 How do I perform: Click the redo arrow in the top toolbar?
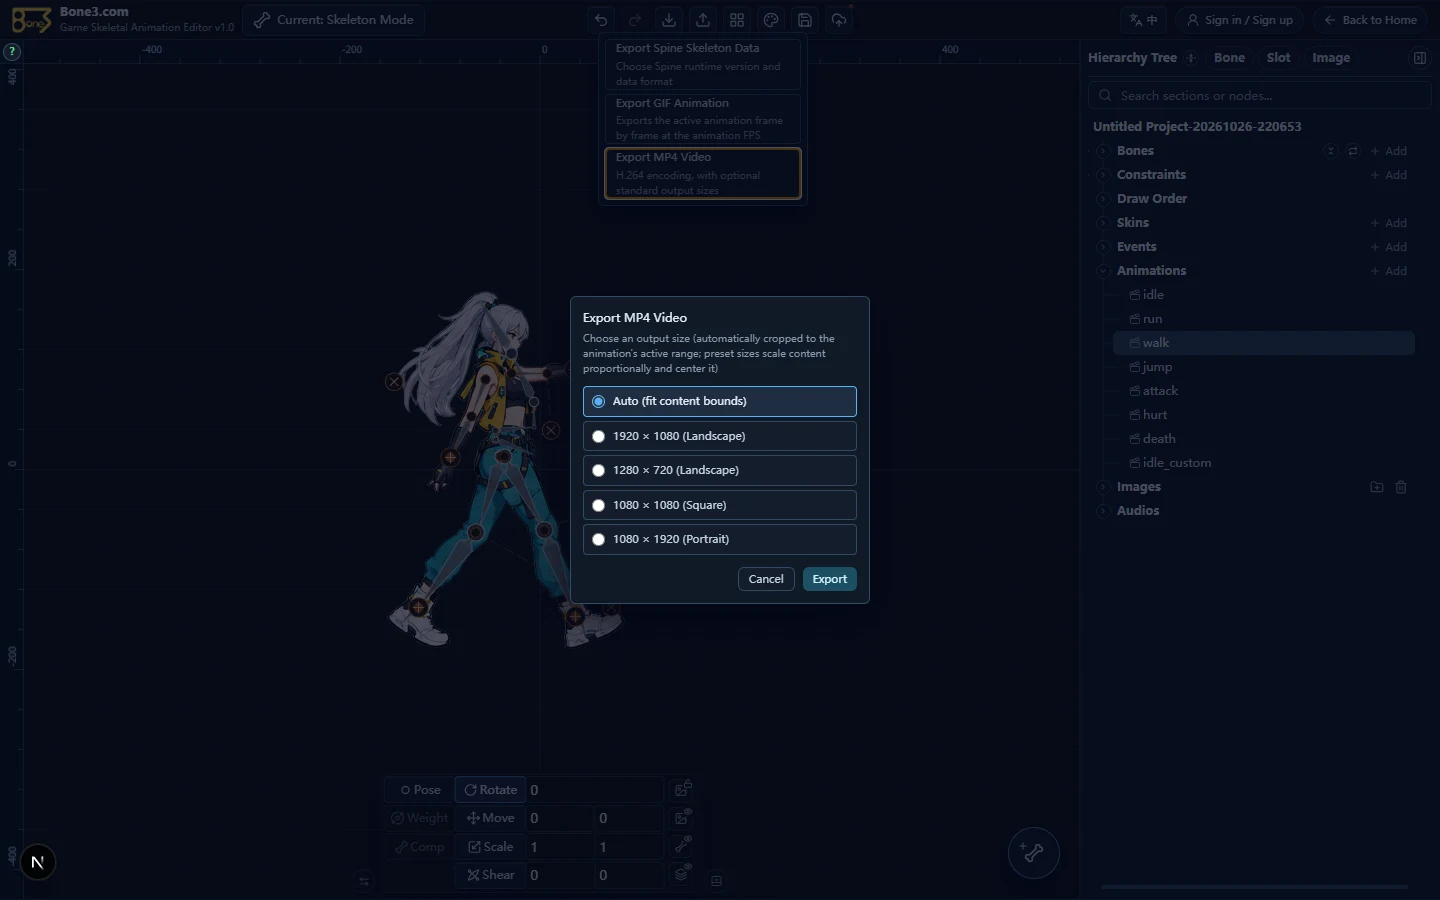click(635, 20)
